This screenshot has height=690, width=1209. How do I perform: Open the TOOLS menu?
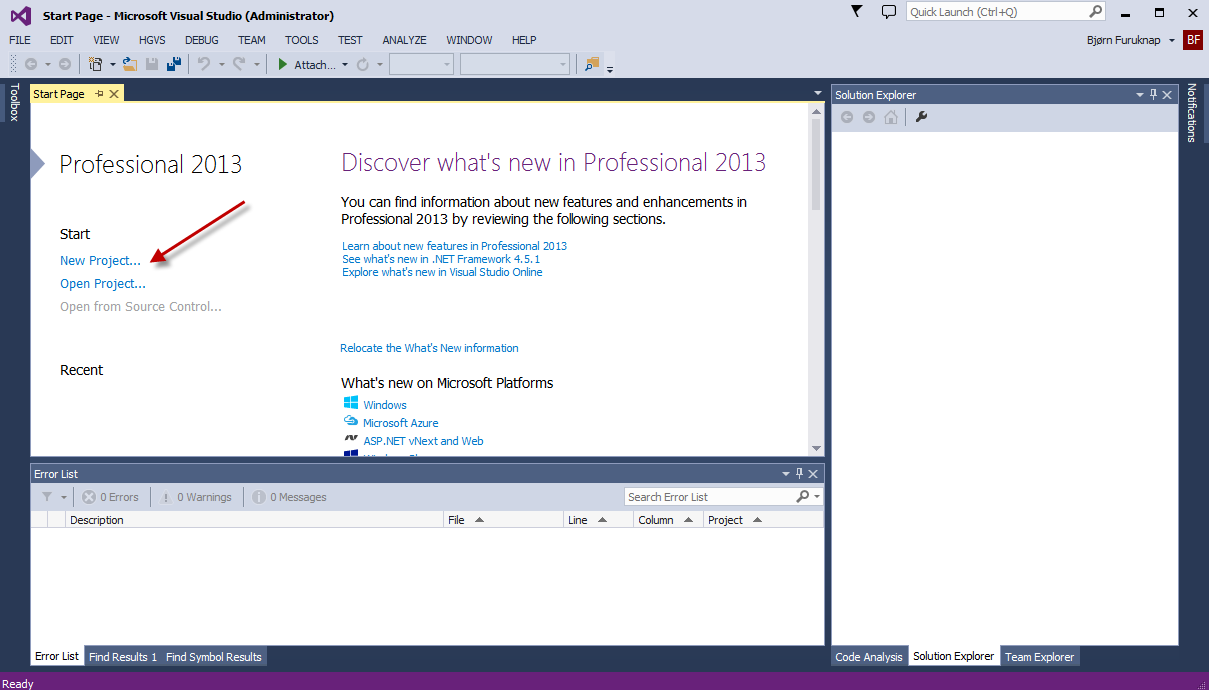tap(301, 40)
